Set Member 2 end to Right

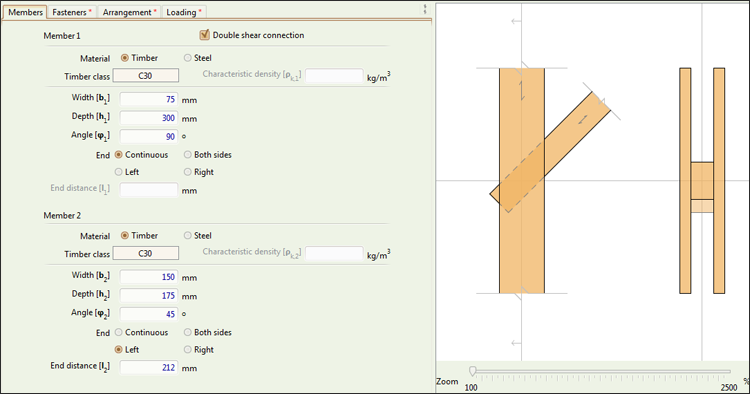188,350
